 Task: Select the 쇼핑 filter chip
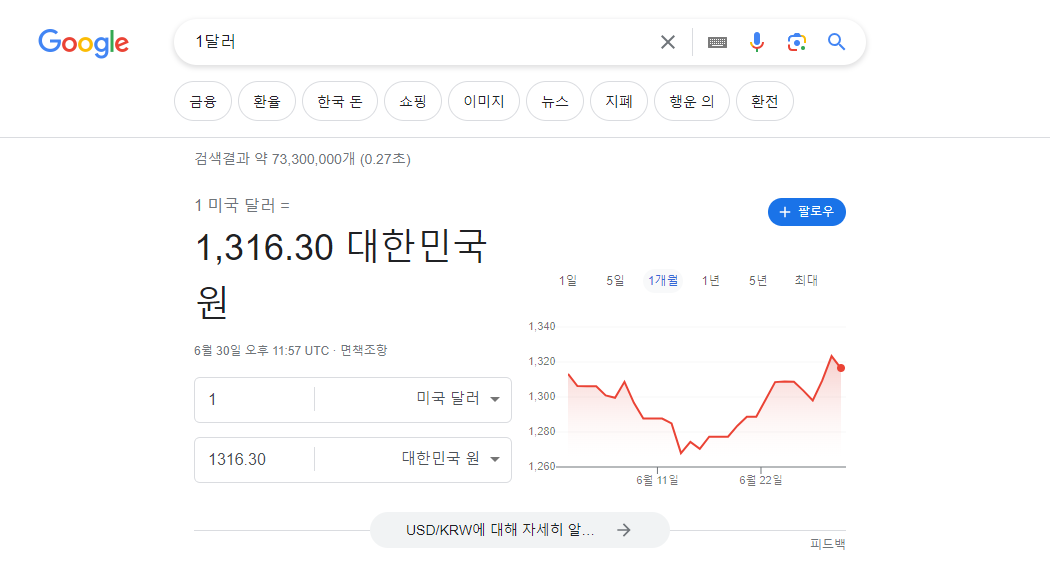coord(412,101)
